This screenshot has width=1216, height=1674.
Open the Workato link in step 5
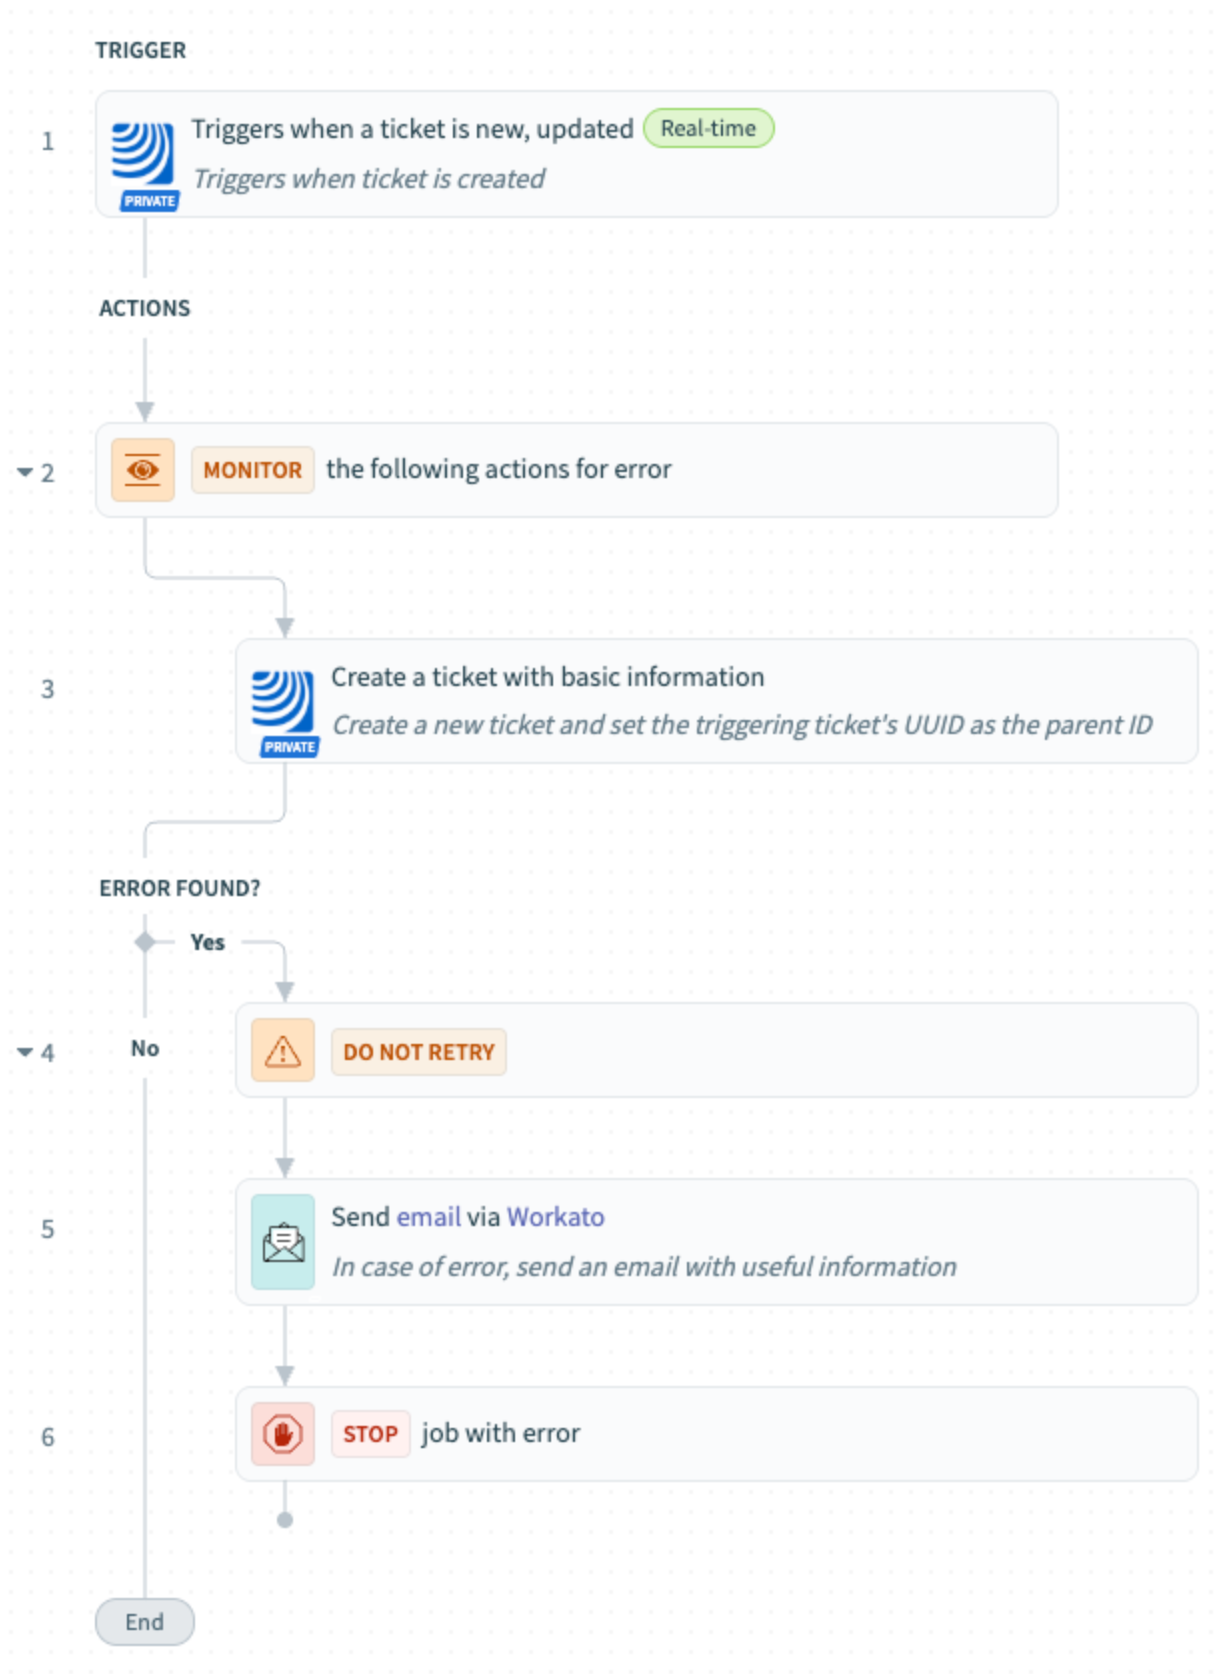coord(555,1217)
